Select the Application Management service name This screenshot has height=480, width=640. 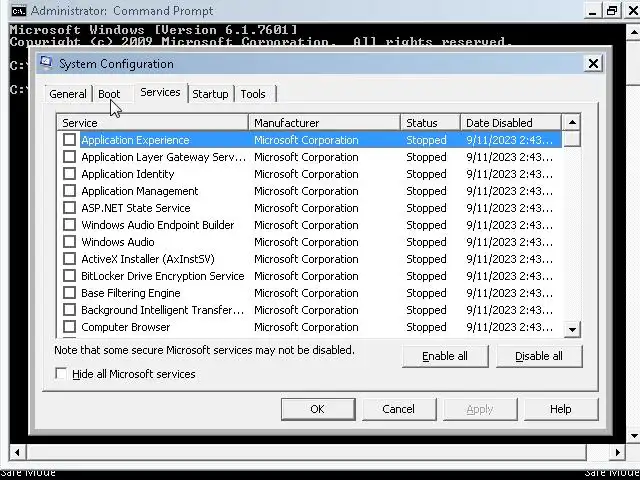140,191
